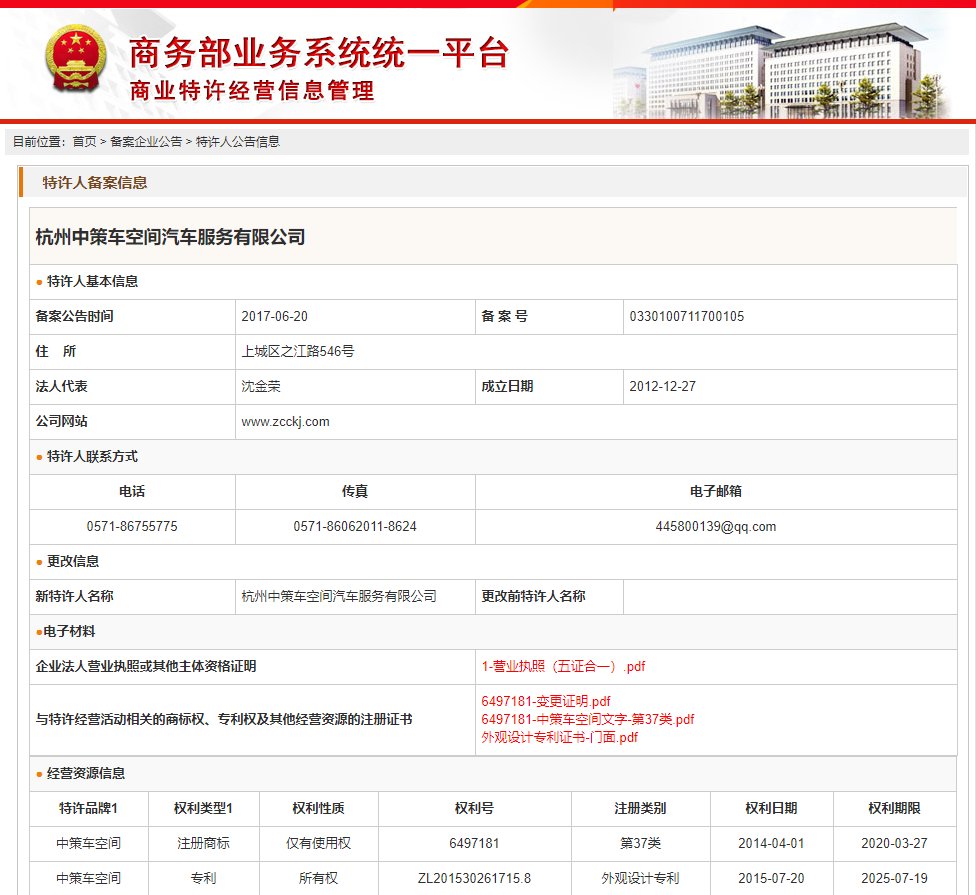Click the 特许人备案信息 section heading

95,182
